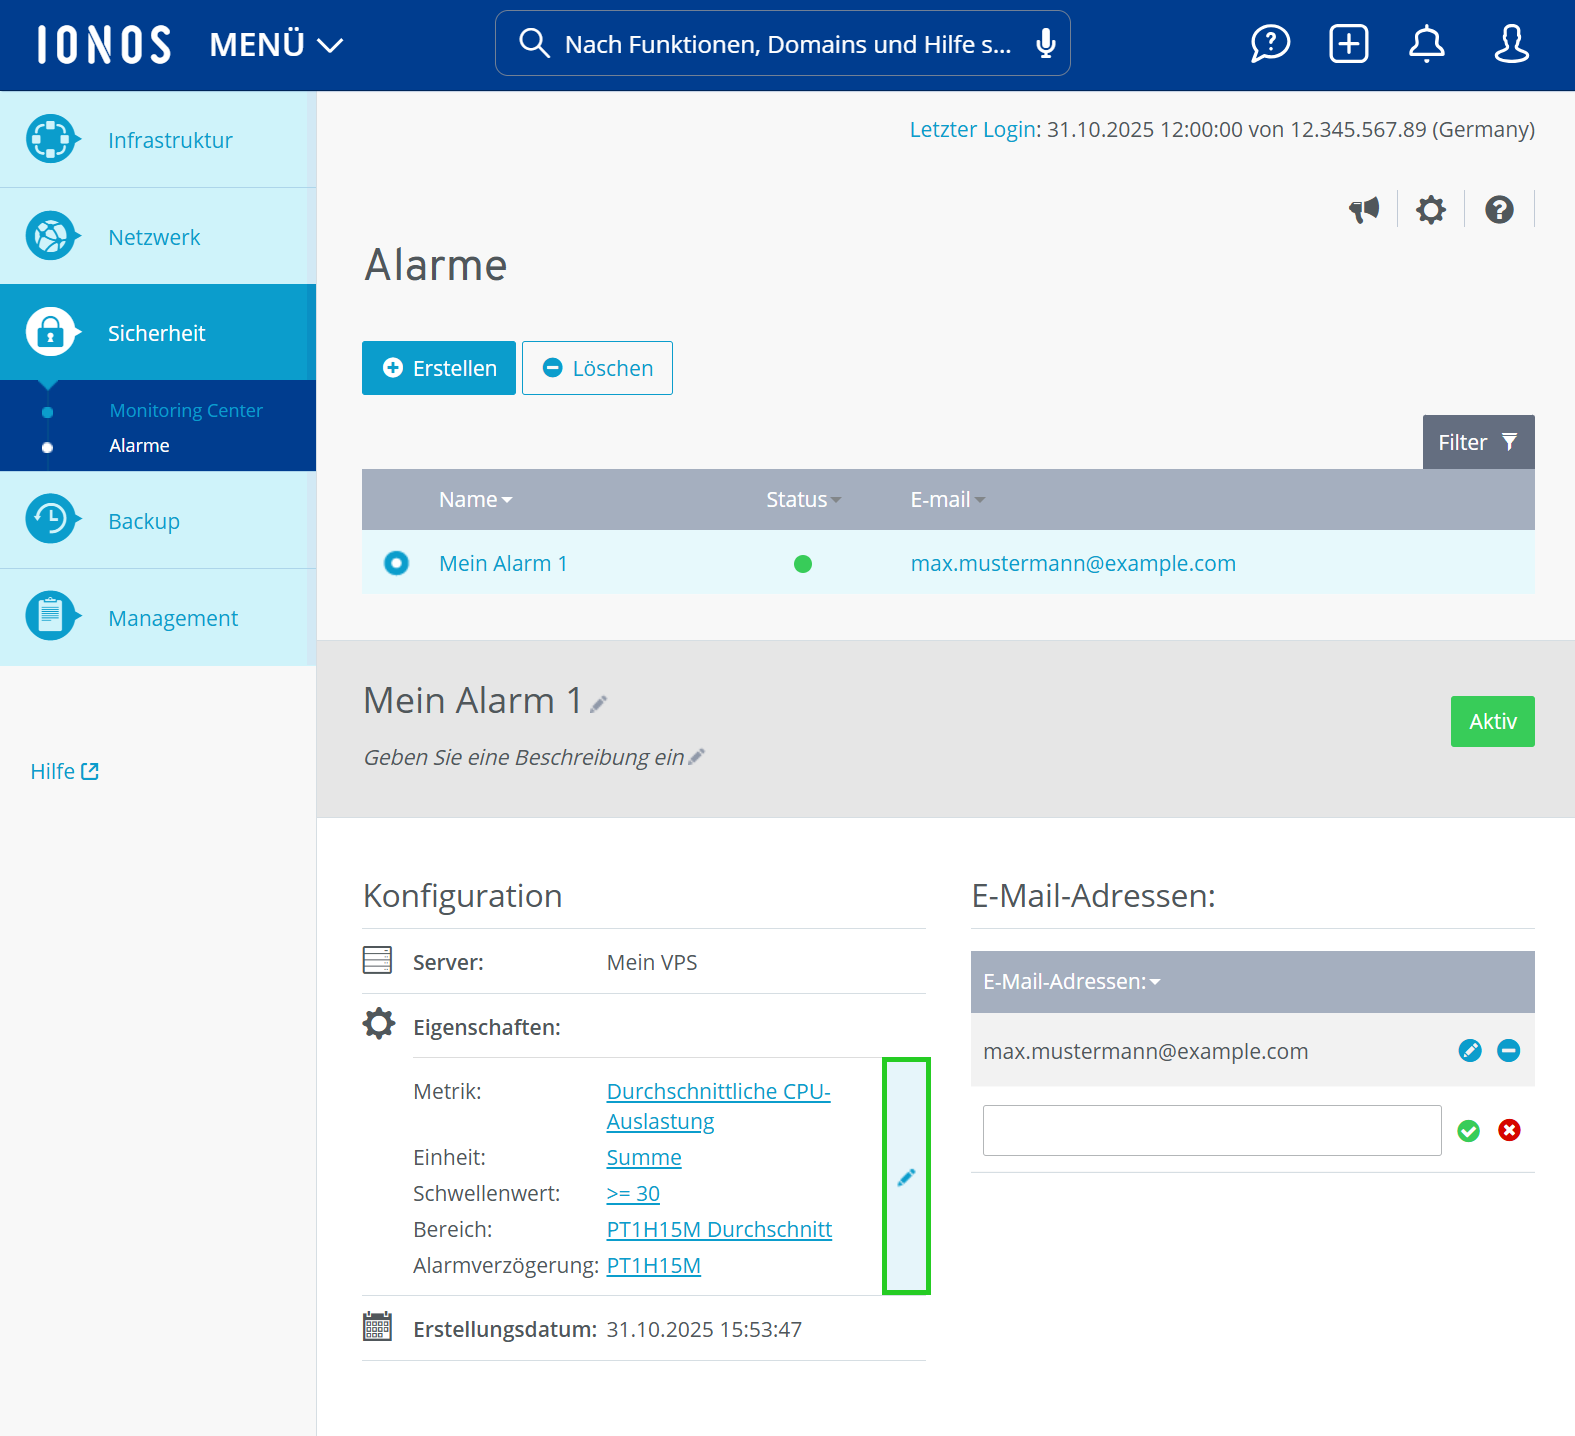Open the Hilfe external link
The width and height of the screenshot is (1575, 1436).
[65, 771]
